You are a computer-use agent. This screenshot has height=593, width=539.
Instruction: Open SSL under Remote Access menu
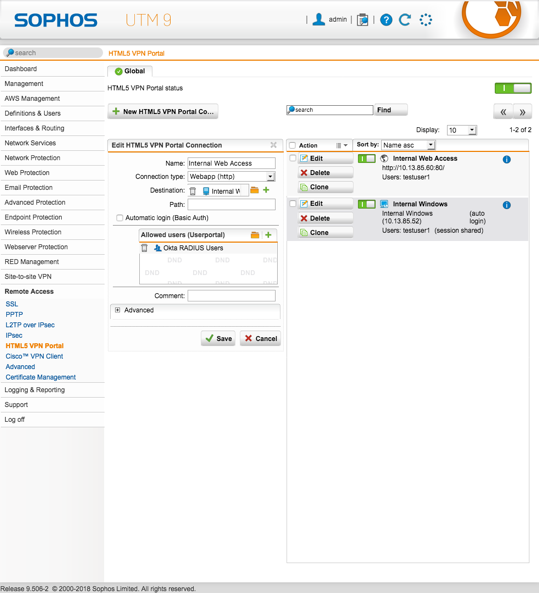pos(12,304)
